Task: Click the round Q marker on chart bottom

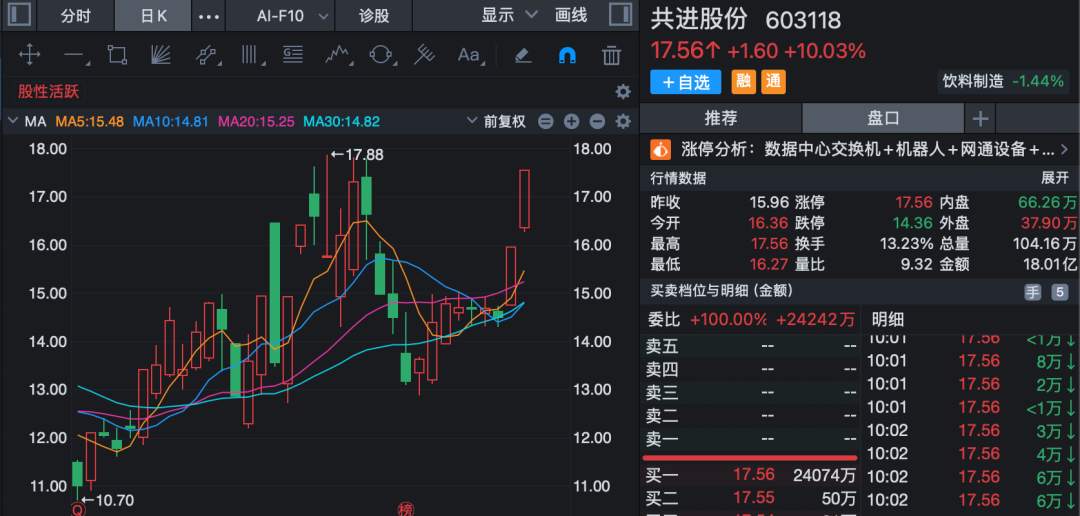Action: (78, 510)
